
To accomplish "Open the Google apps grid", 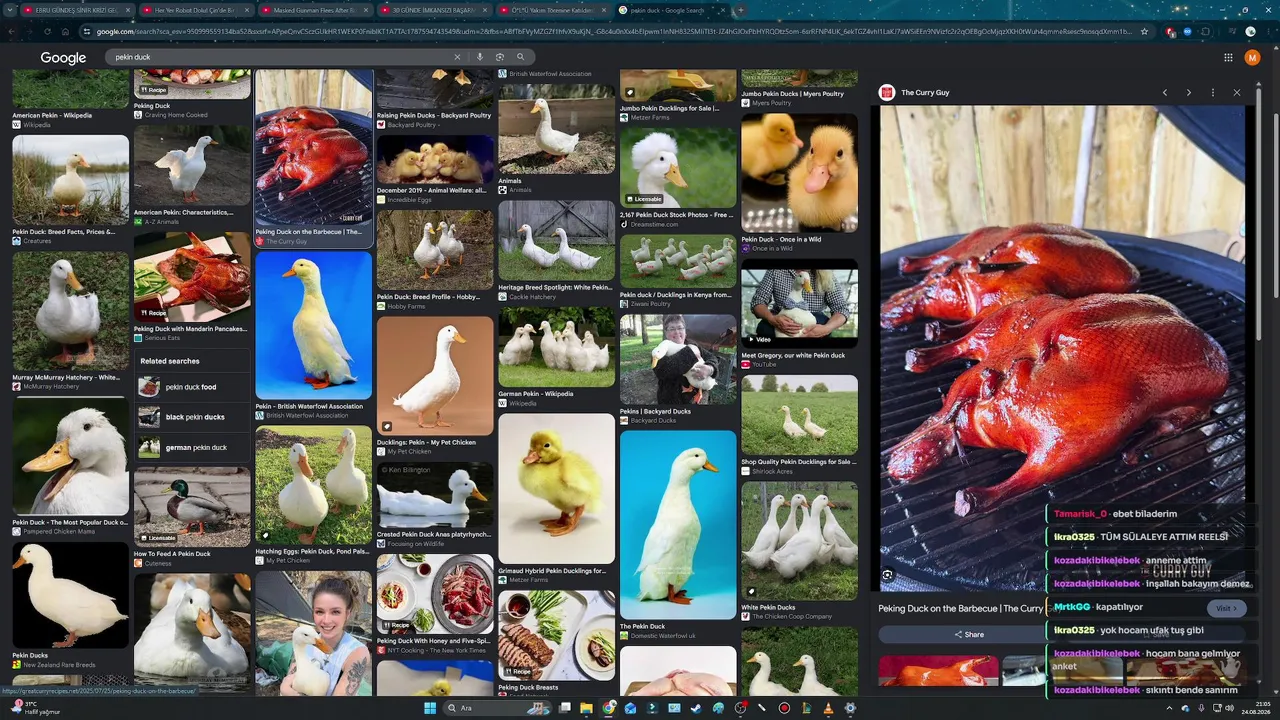I will pyautogui.click(x=1228, y=58).
